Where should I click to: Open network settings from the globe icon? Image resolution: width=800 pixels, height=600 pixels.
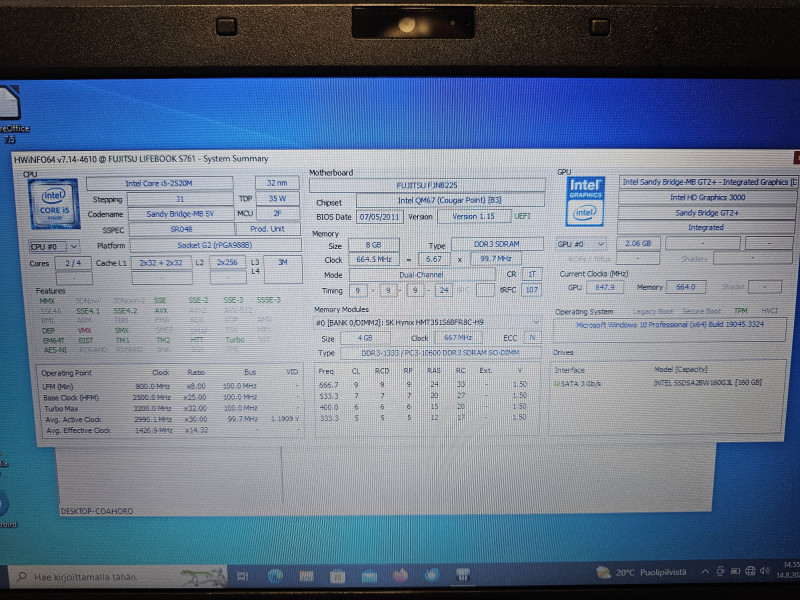pos(750,571)
